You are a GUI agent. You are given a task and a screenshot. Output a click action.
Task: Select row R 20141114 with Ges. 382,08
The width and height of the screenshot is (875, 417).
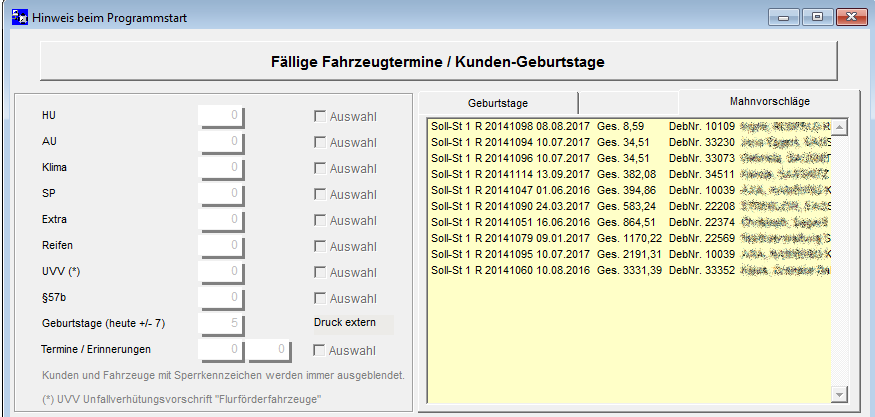pos(631,175)
